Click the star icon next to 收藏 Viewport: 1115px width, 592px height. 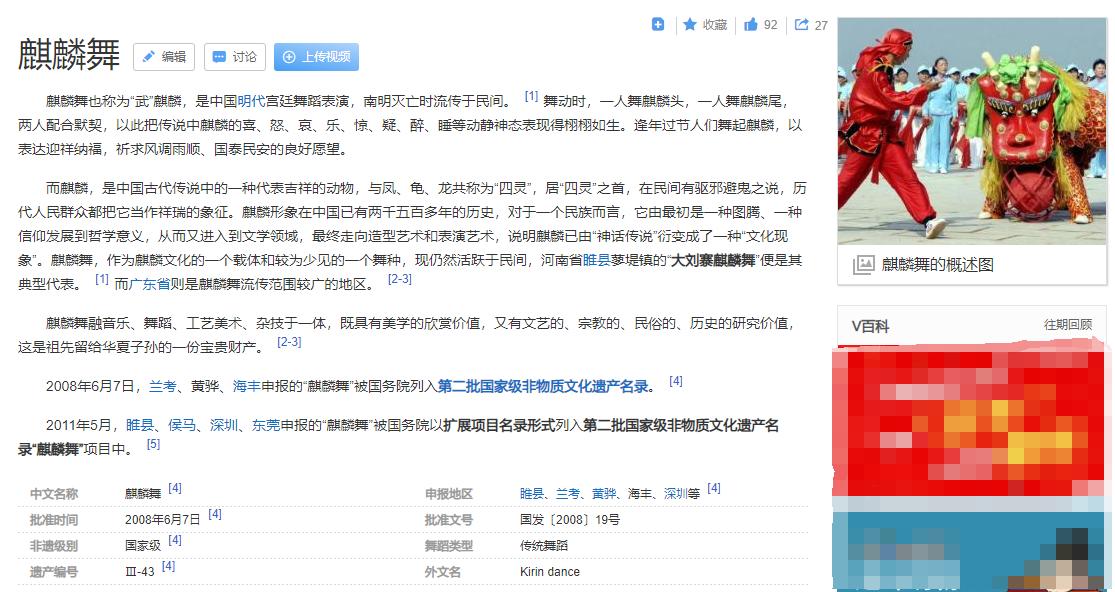[x=689, y=24]
